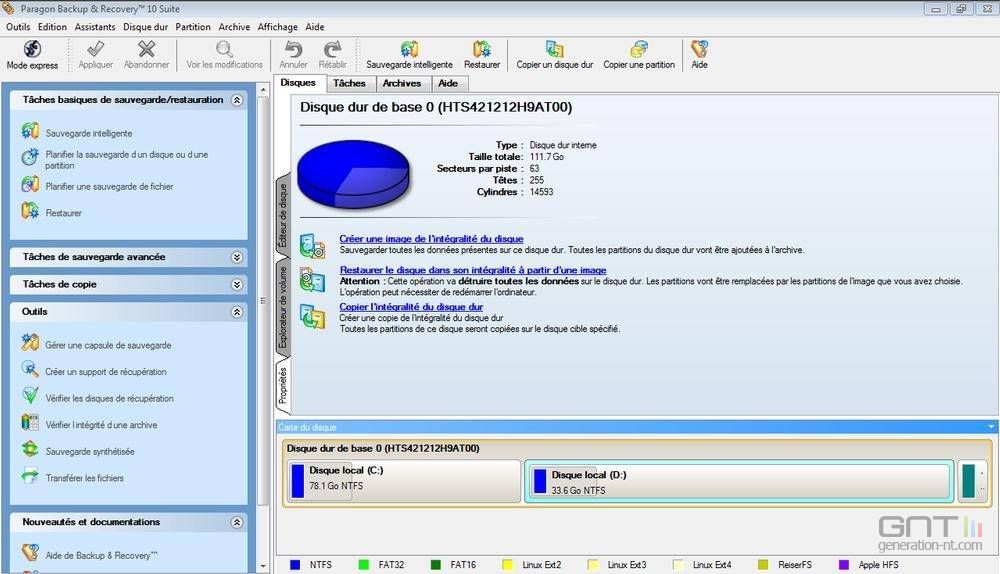
Task: Click Restaurer in the basic tasks panel
Action: [63, 213]
